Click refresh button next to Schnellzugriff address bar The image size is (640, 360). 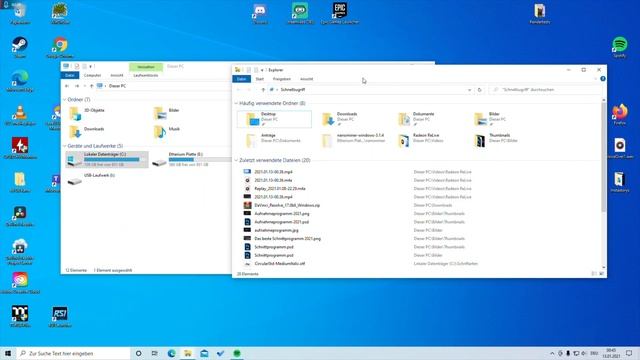click(480, 90)
